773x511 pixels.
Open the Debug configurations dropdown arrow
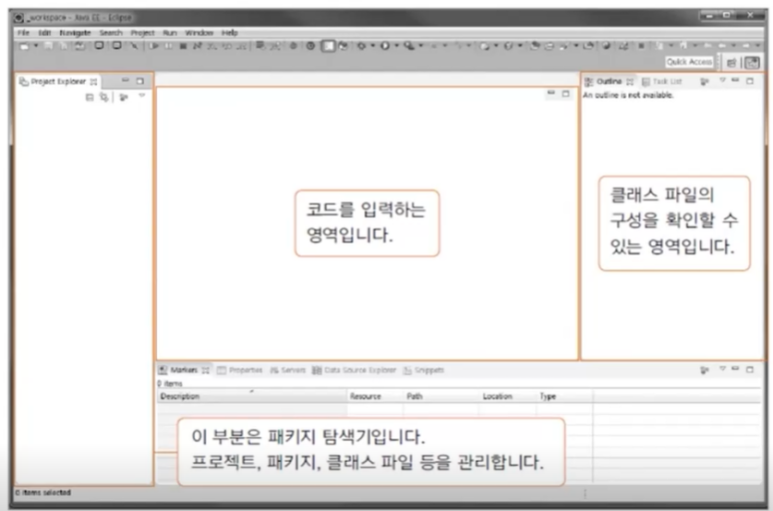pyautogui.click(x=373, y=46)
